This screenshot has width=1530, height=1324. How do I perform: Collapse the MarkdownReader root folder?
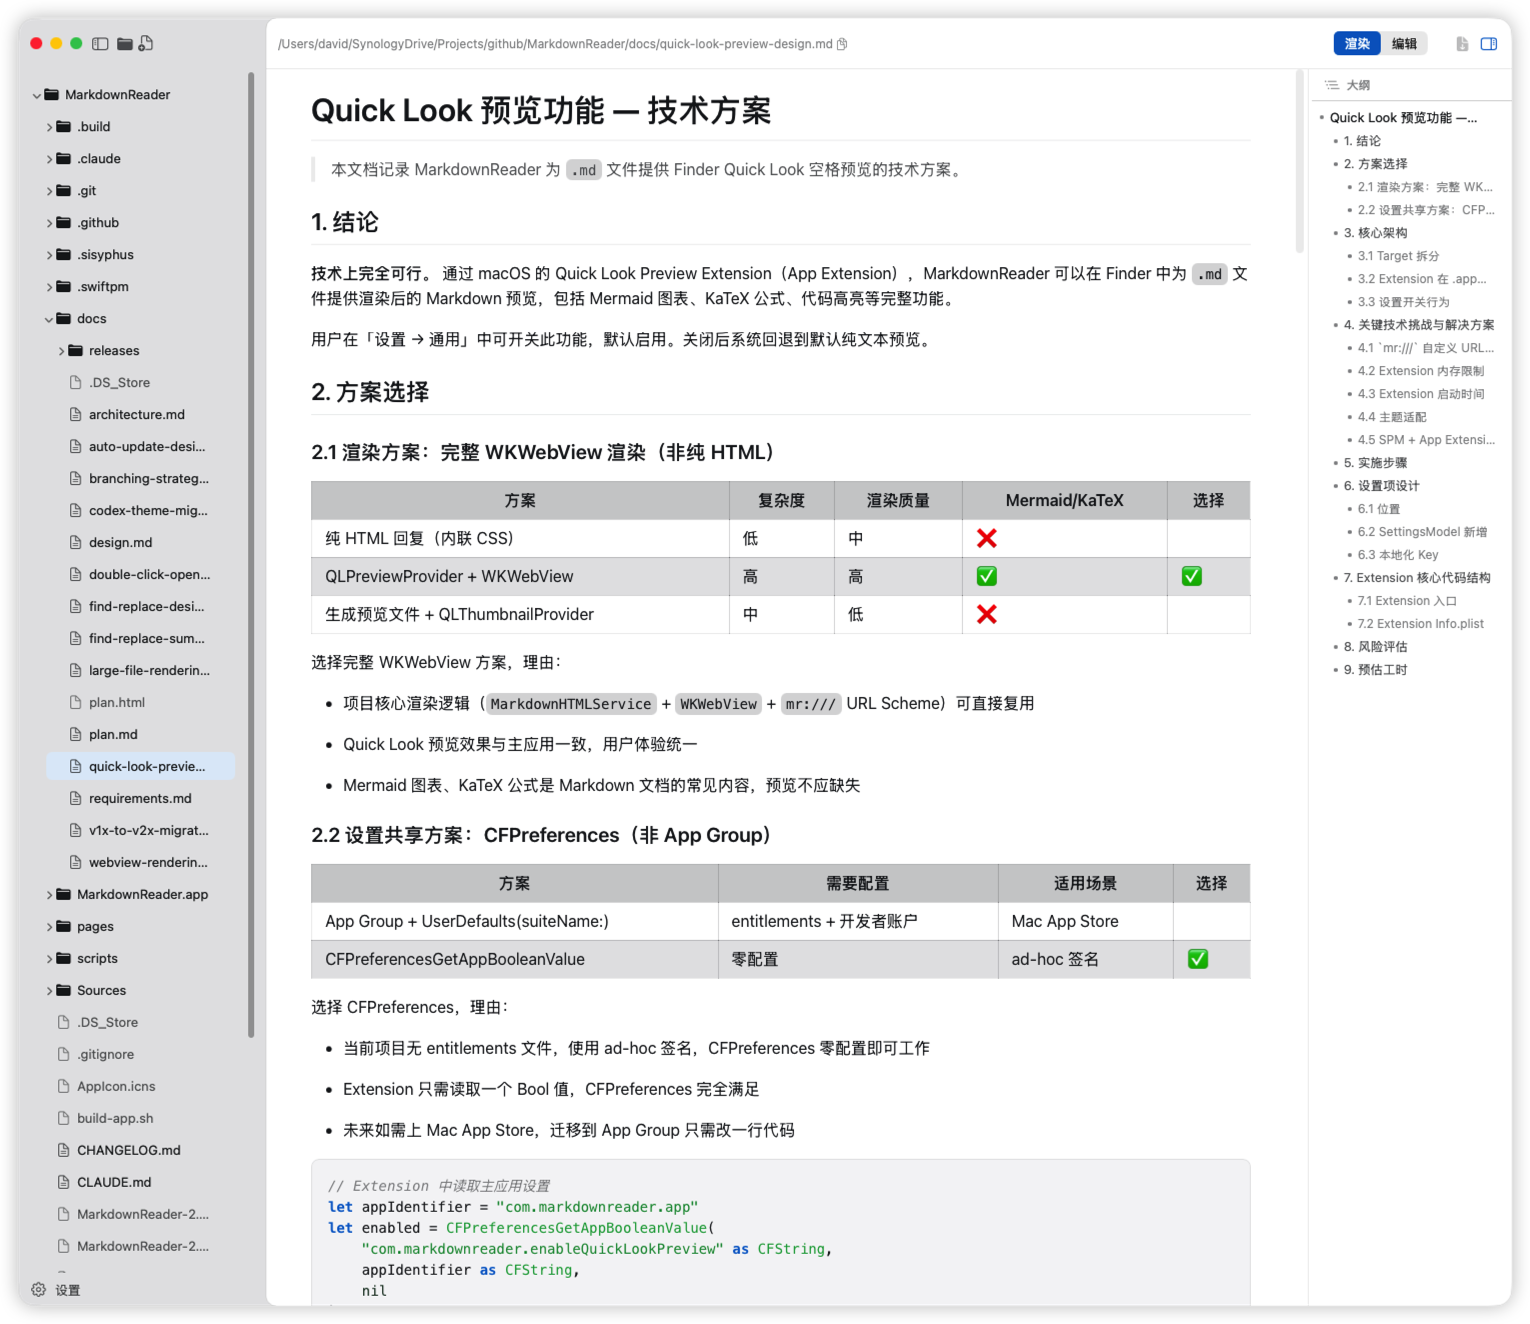pyautogui.click(x=37, y=95)
